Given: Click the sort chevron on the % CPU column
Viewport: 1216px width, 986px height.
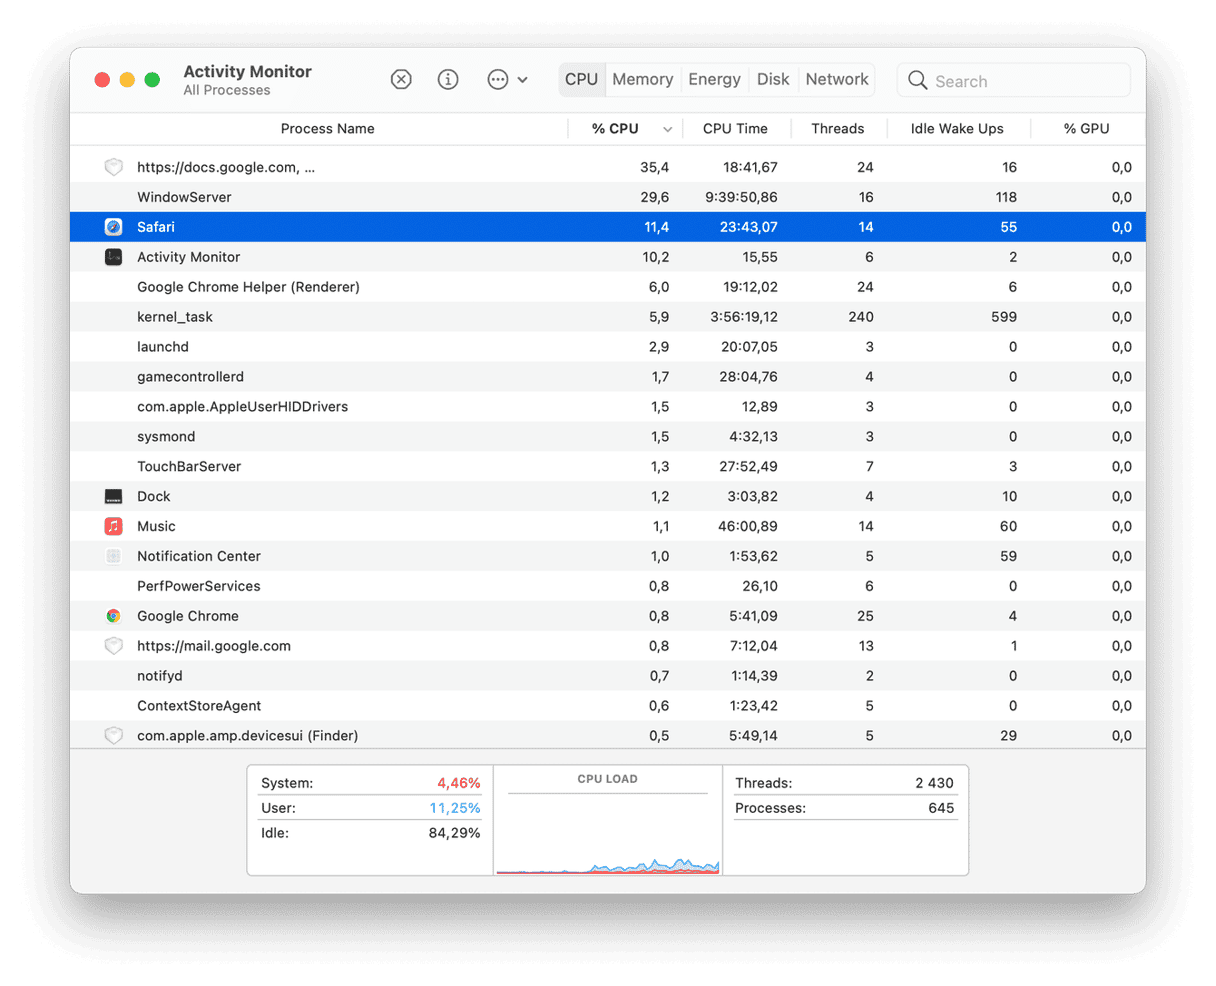Looking at the screenshot, I should tap(667, 128).
